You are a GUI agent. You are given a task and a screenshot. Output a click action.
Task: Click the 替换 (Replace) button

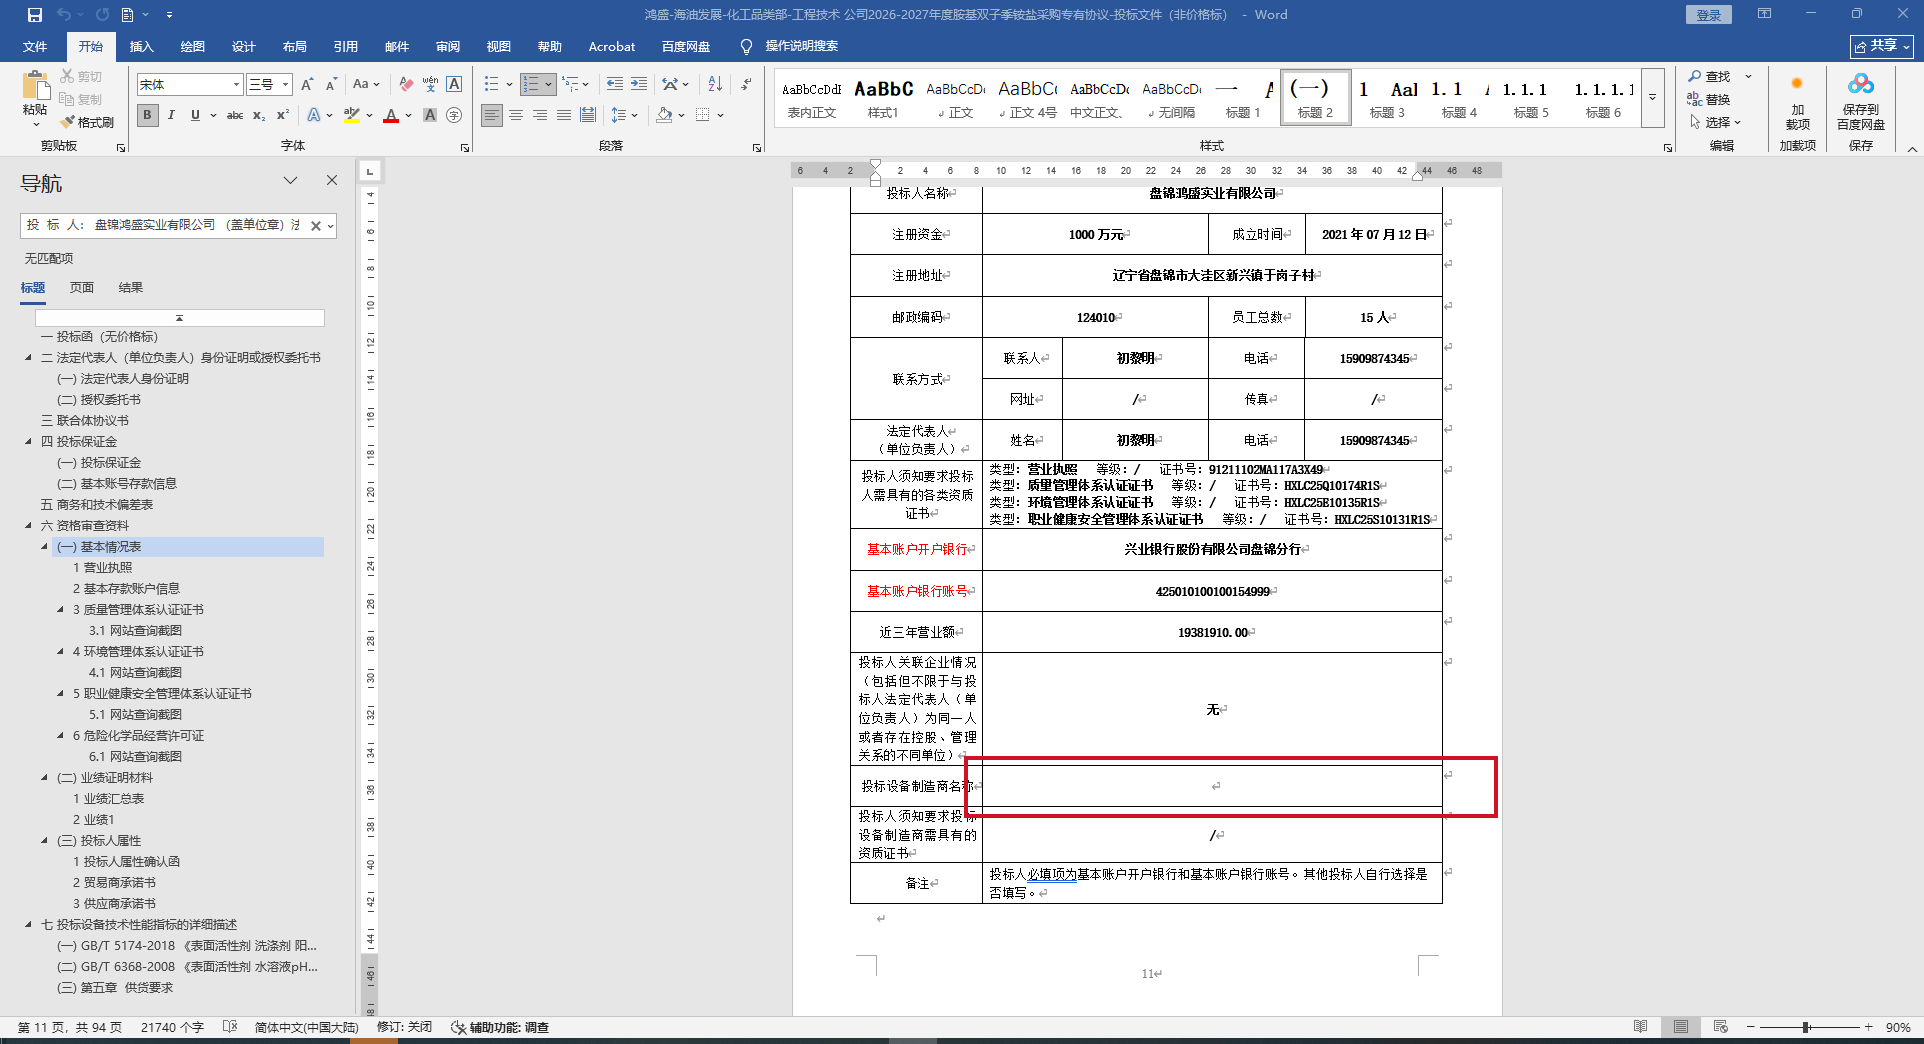[1710, 99]
